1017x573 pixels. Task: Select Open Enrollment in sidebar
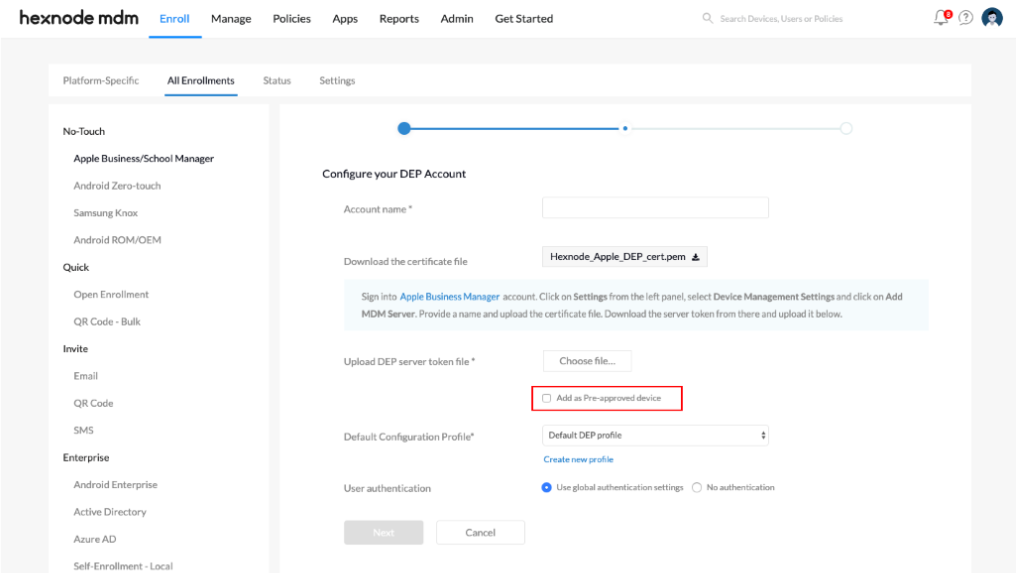coord(111,295)
